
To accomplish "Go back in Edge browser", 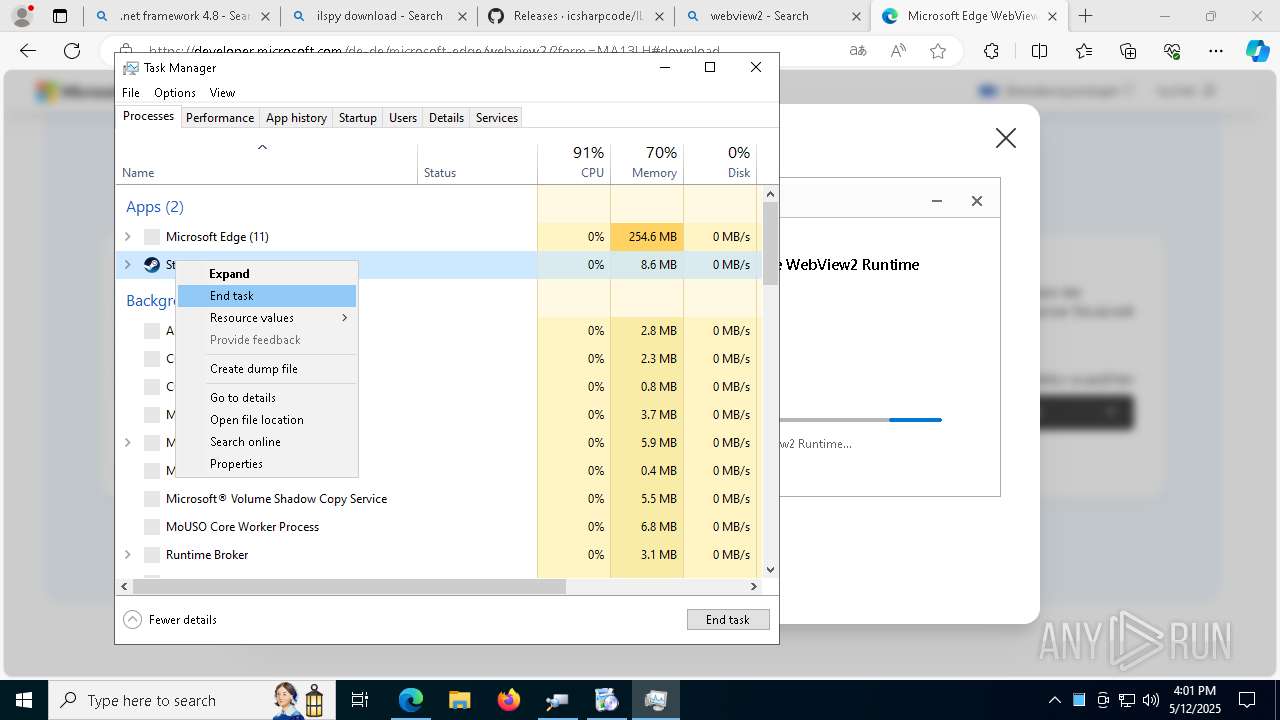I will coord(28,51).
